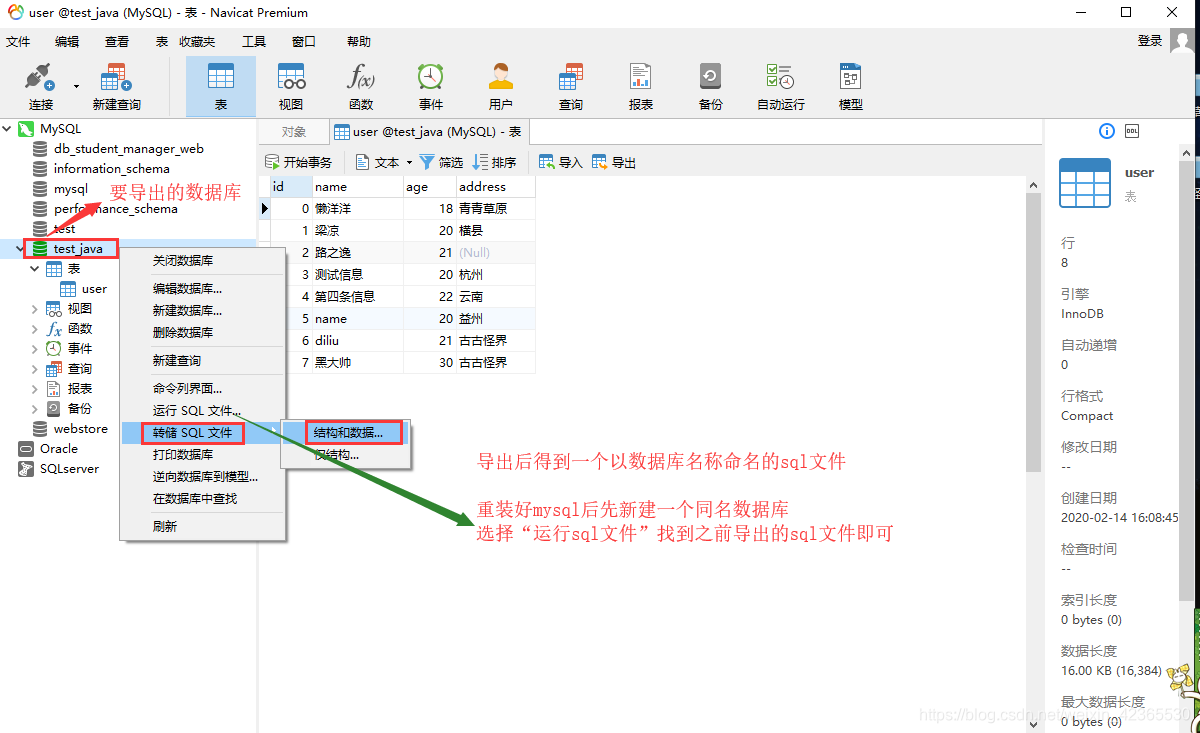The height and width of the screenshot is (733, 1200).
Task: Open the 模型 model toolbar icon
Action: (x=851, y=87)
